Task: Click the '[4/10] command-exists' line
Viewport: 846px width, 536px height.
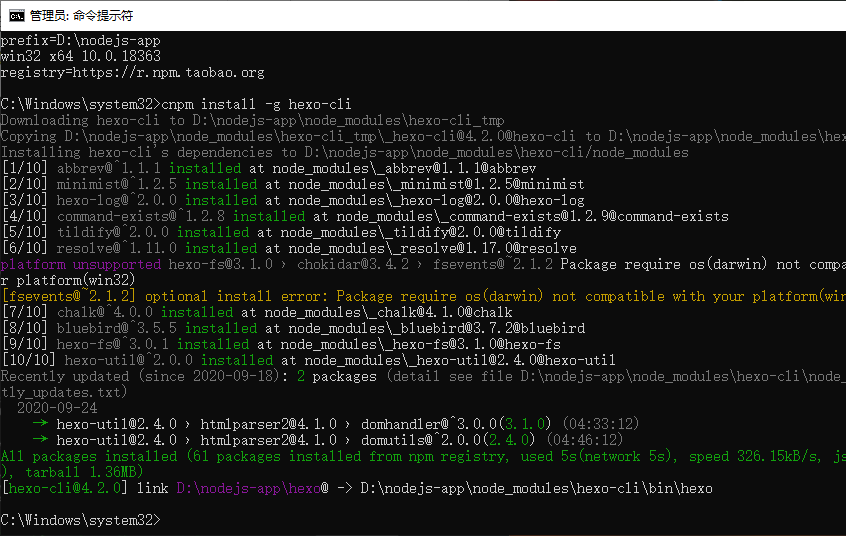Action: 365,216
